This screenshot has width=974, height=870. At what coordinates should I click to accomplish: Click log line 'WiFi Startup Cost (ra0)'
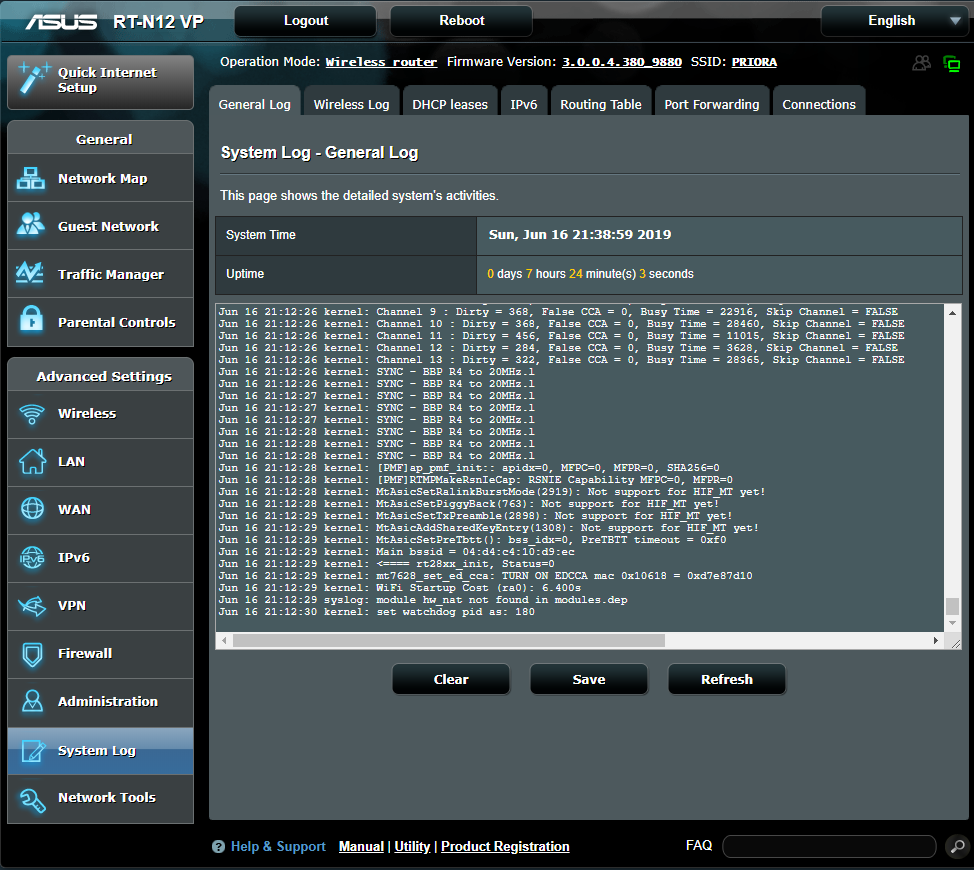pyautogui.click(x=400, y=588)
